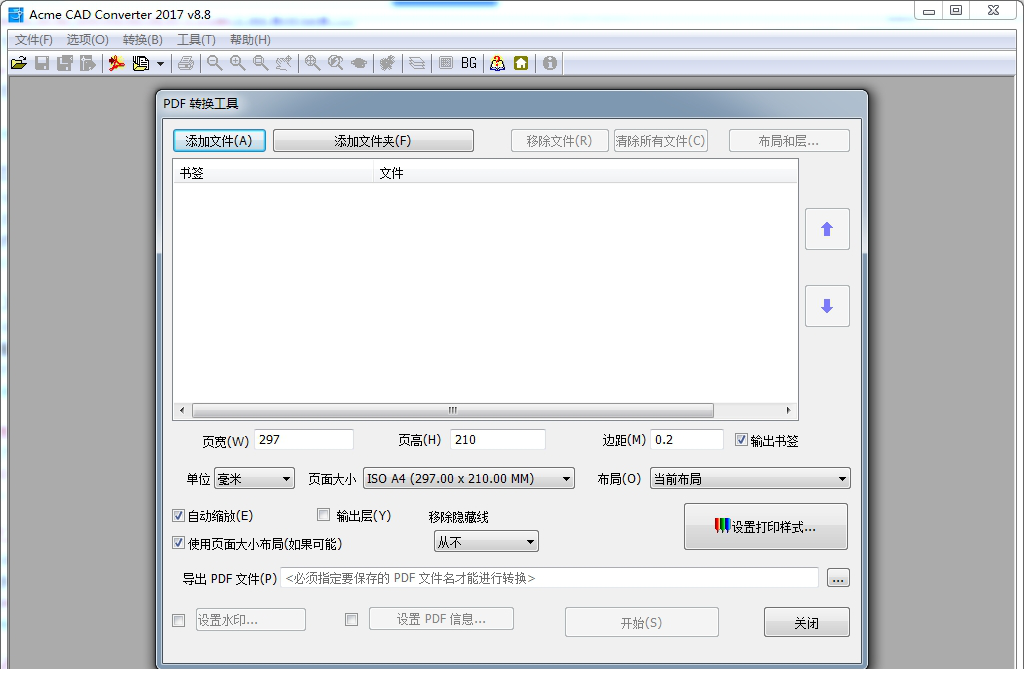Click the about information icon
The width and height of the screenshot is (1024, 695).
point(550,63)
